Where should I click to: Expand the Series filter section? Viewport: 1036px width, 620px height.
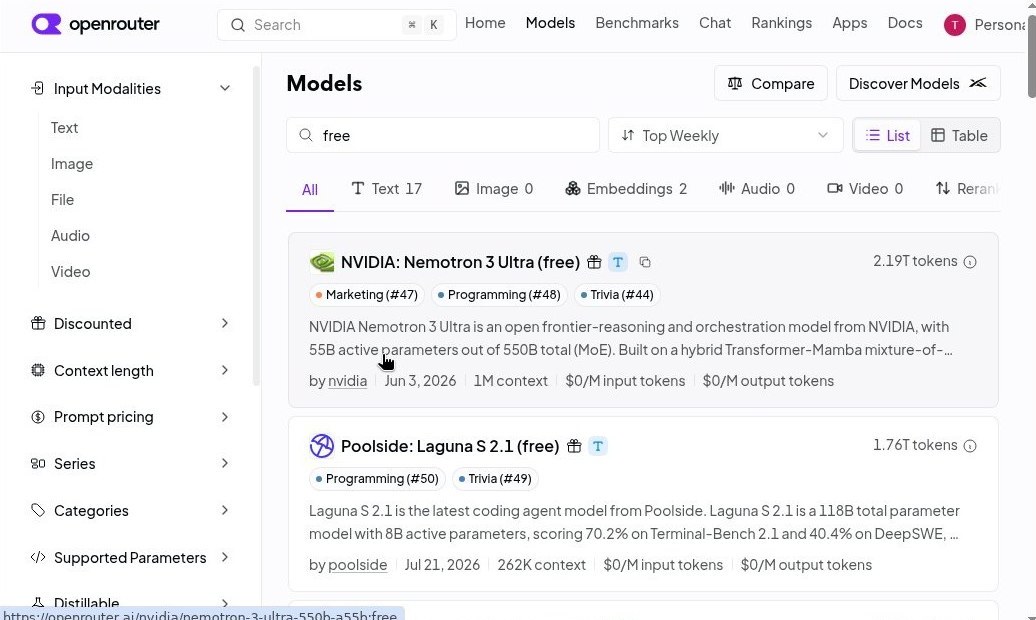pyautogui.click(x=225, y=463)
